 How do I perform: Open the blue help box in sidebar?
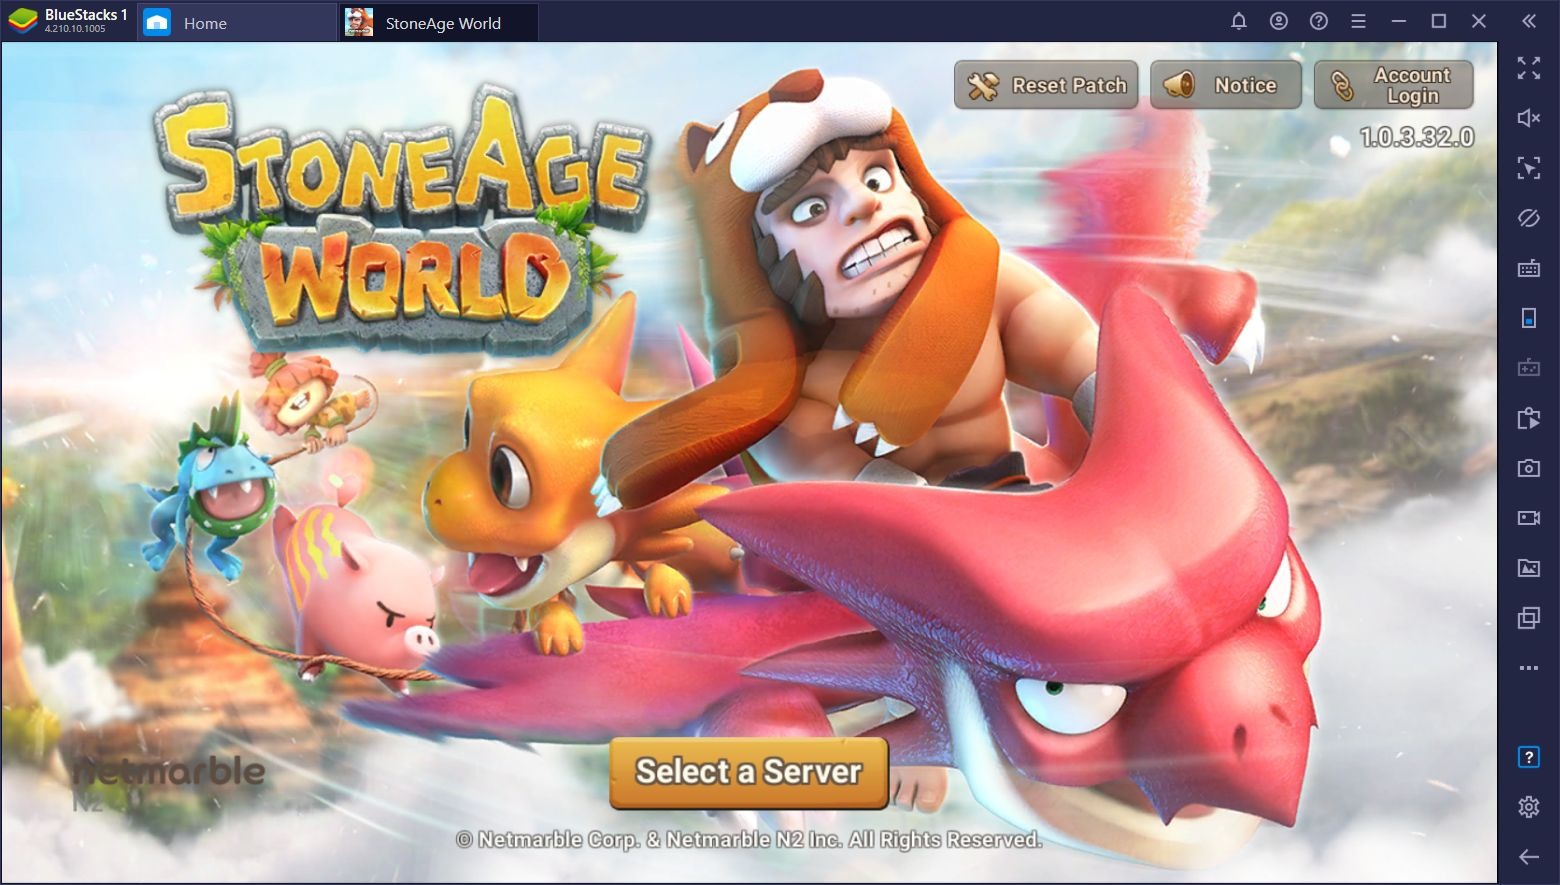point(1528,757)
